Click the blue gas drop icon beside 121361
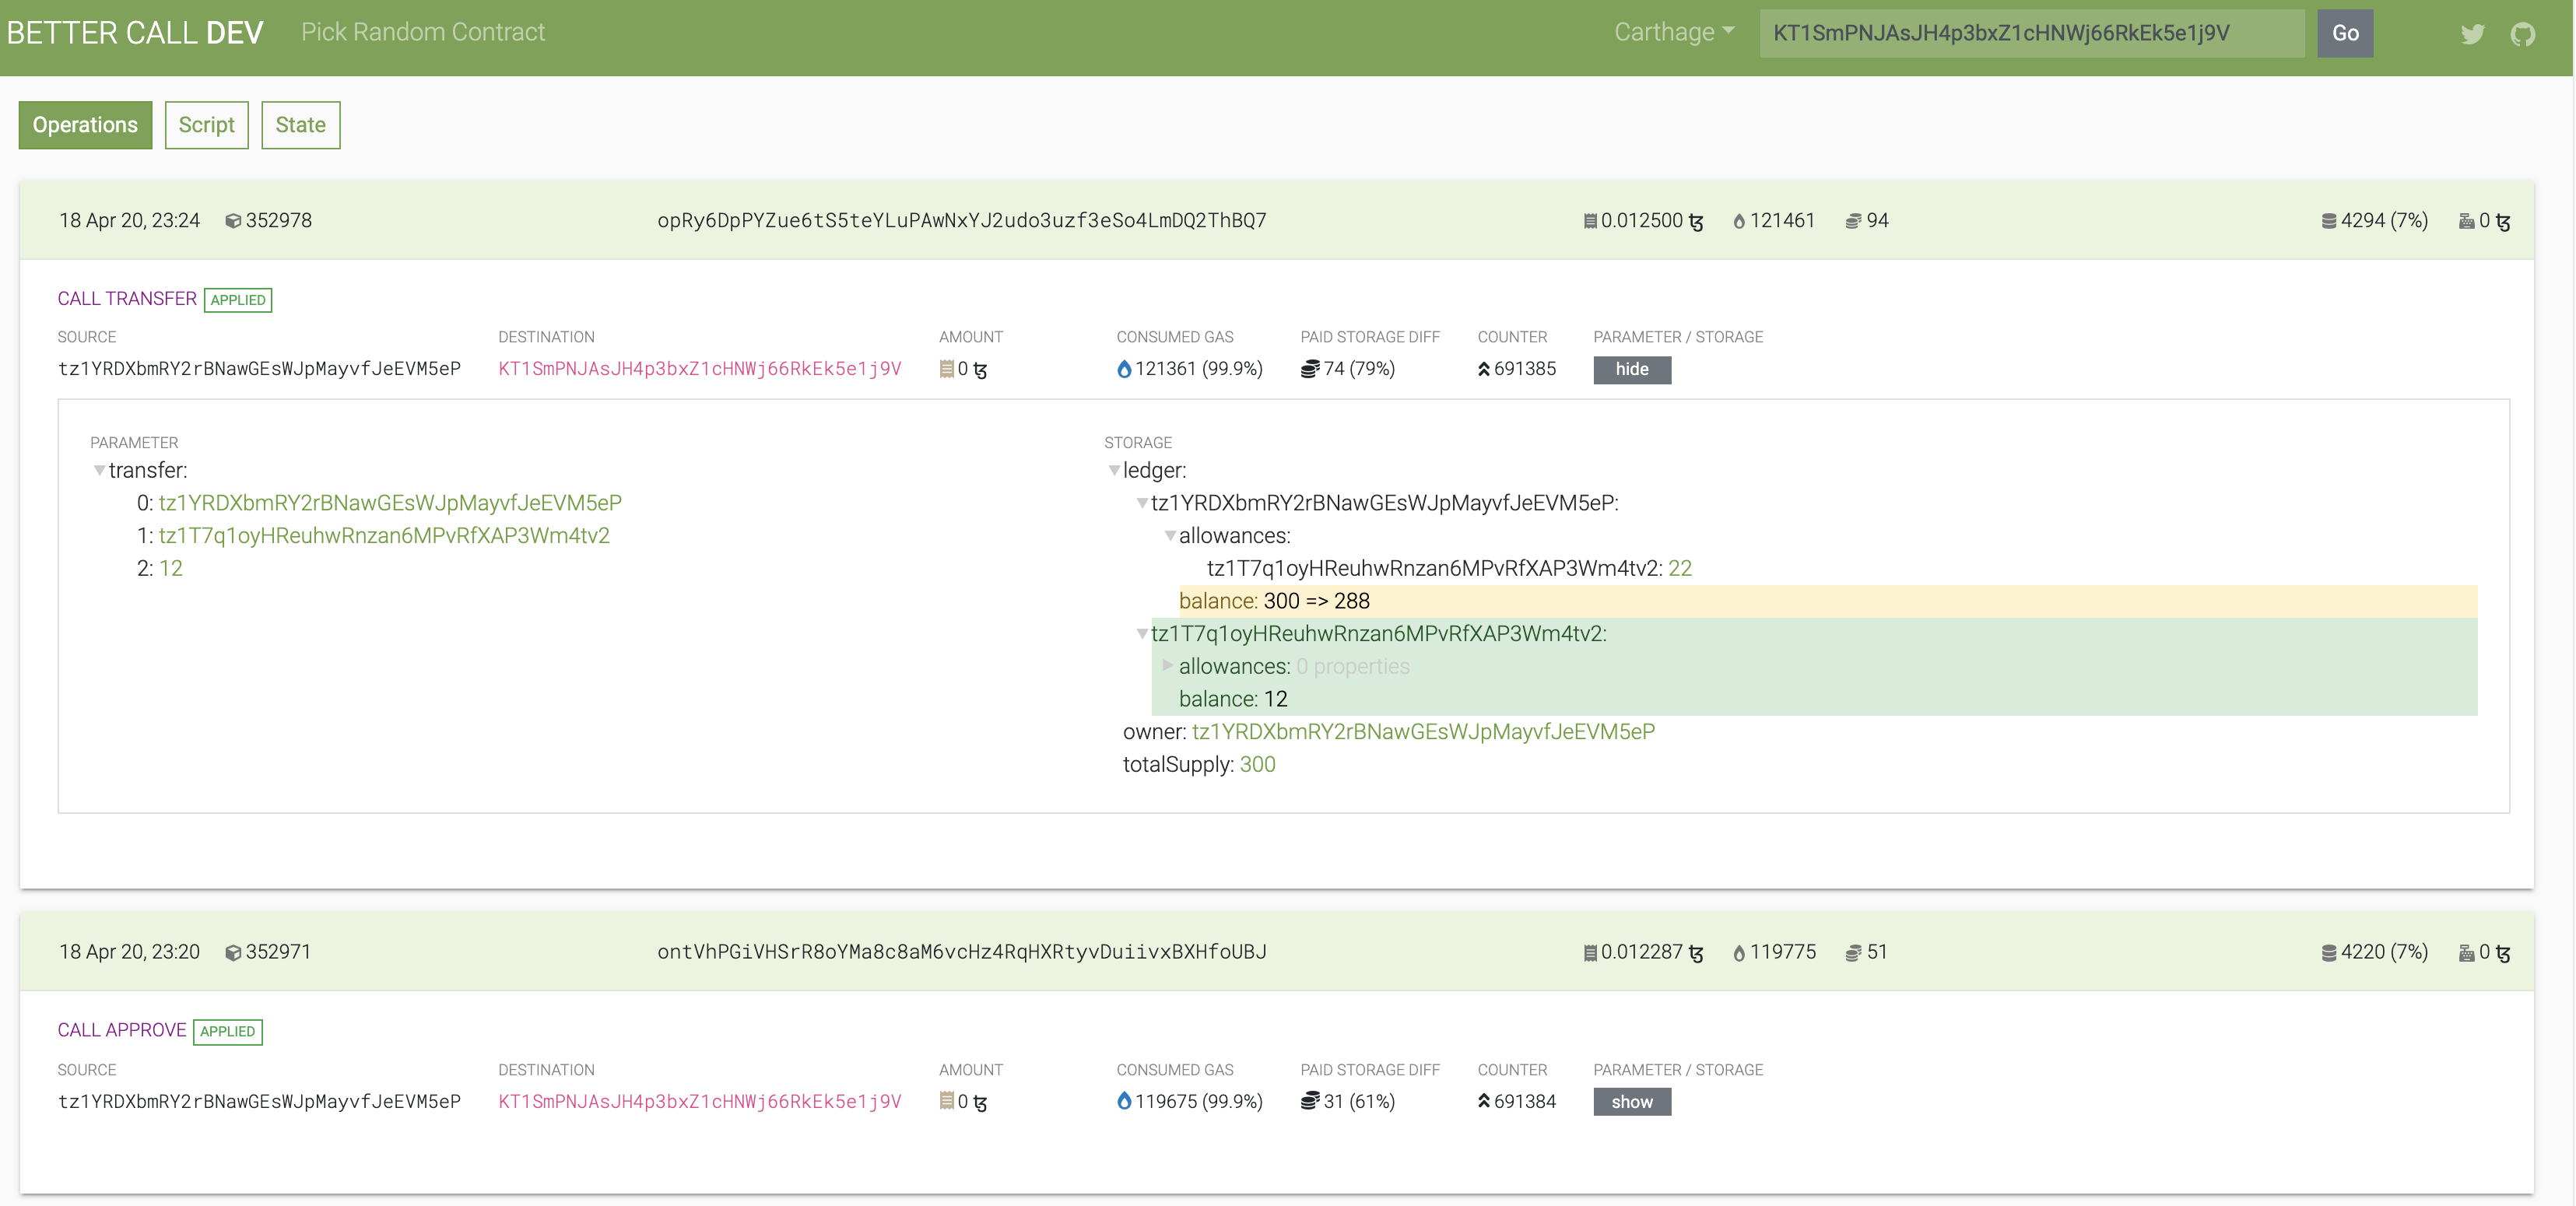The image size is (2576, 1206). point(1124,369)
